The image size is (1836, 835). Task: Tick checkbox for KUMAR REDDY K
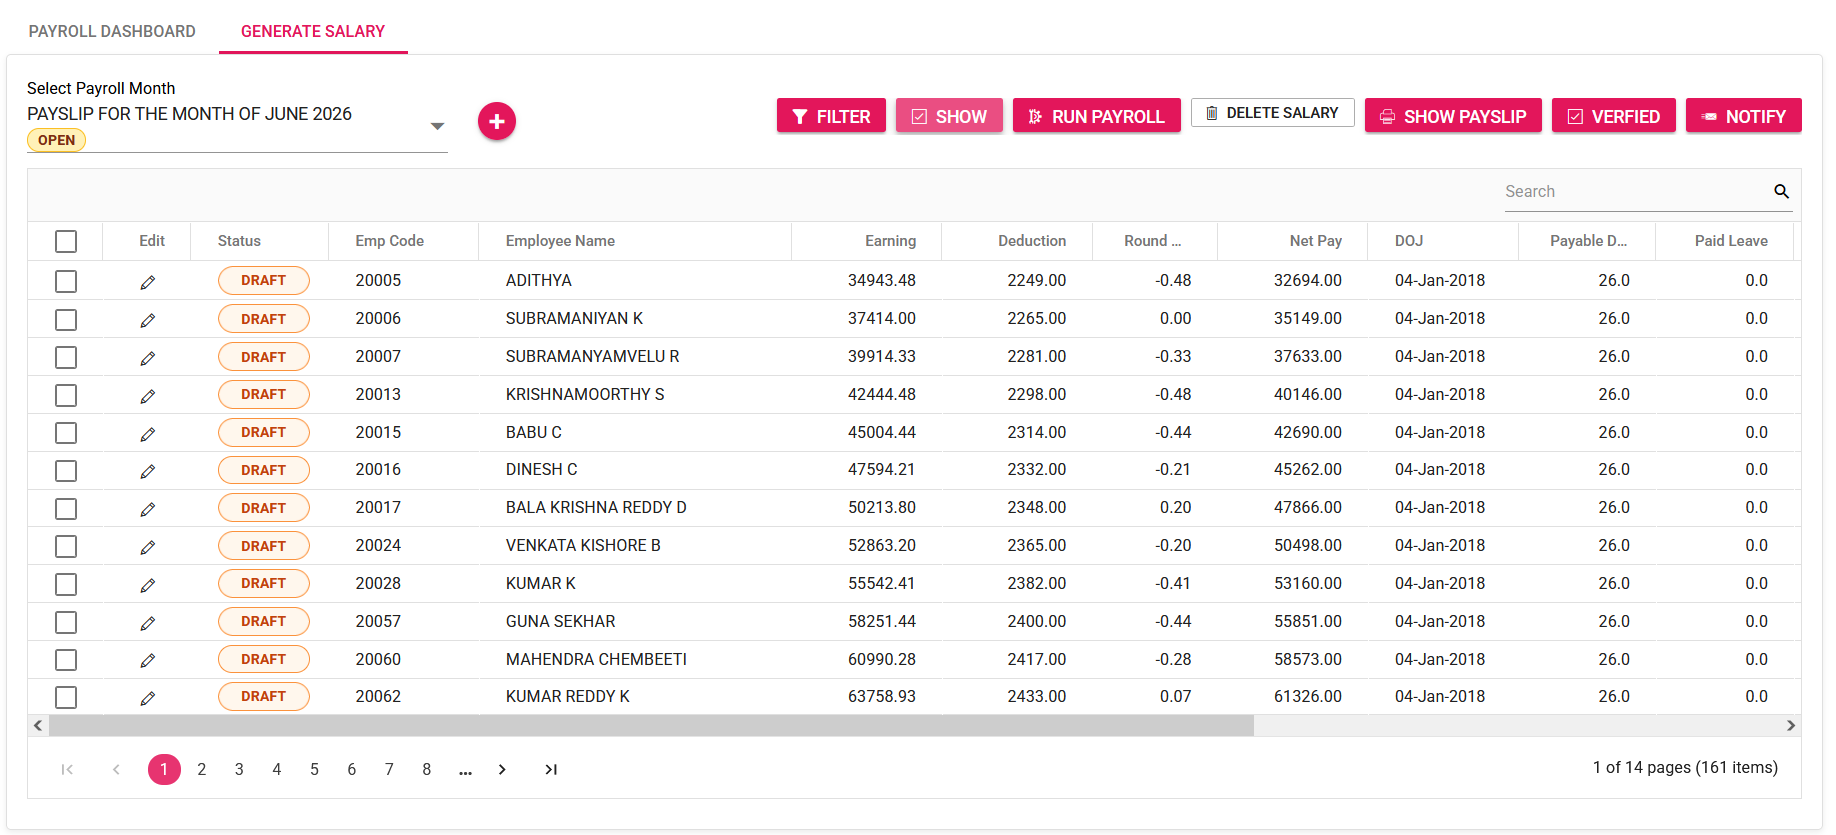[x=66, y=697]
